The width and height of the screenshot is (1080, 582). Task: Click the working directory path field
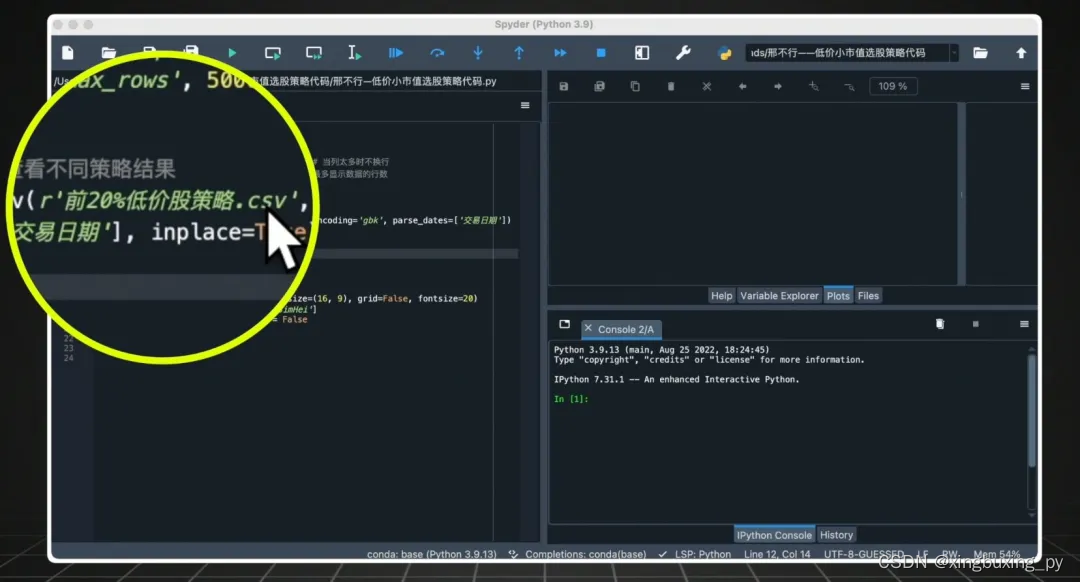point(847,53)
